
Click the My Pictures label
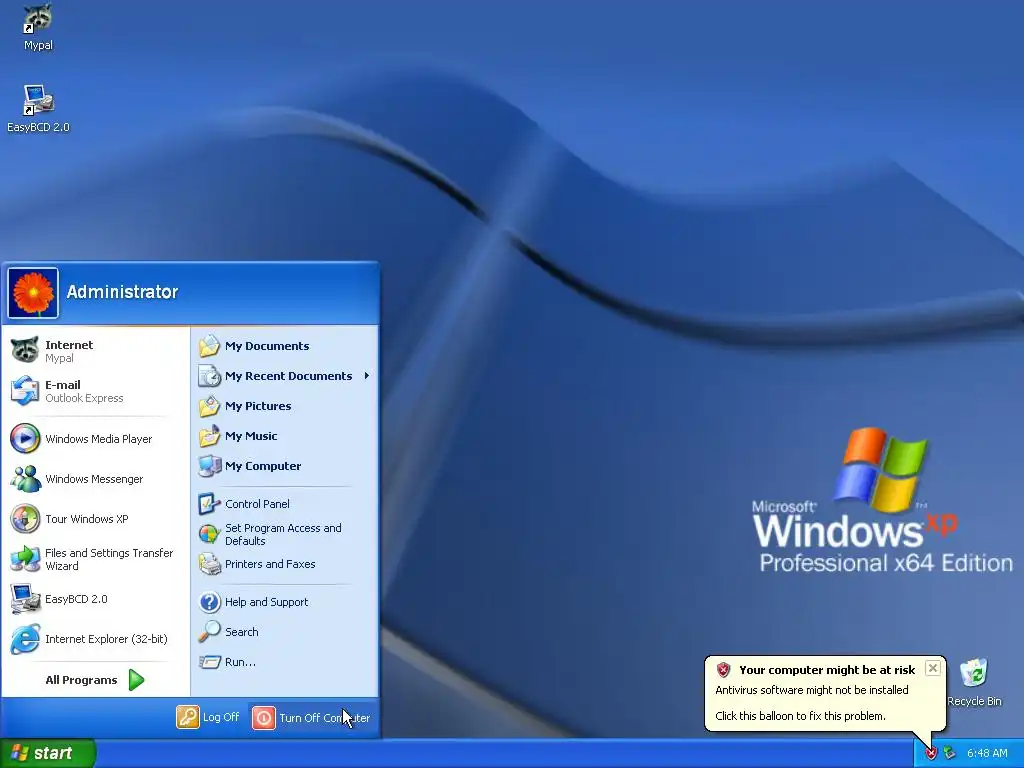click(x=258, y=406)
